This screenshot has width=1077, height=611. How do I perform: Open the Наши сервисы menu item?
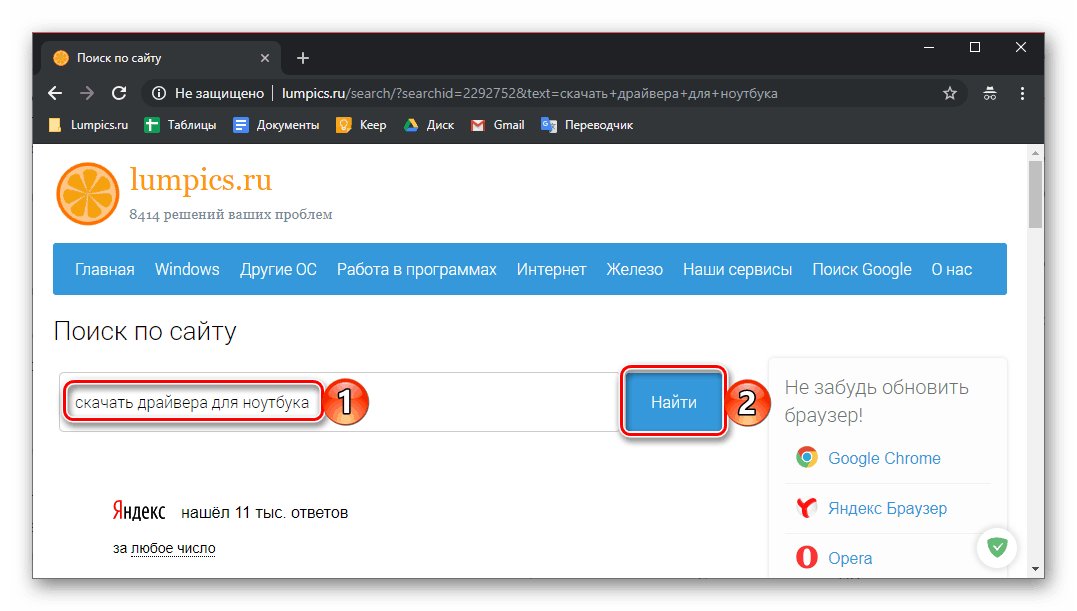738,270
